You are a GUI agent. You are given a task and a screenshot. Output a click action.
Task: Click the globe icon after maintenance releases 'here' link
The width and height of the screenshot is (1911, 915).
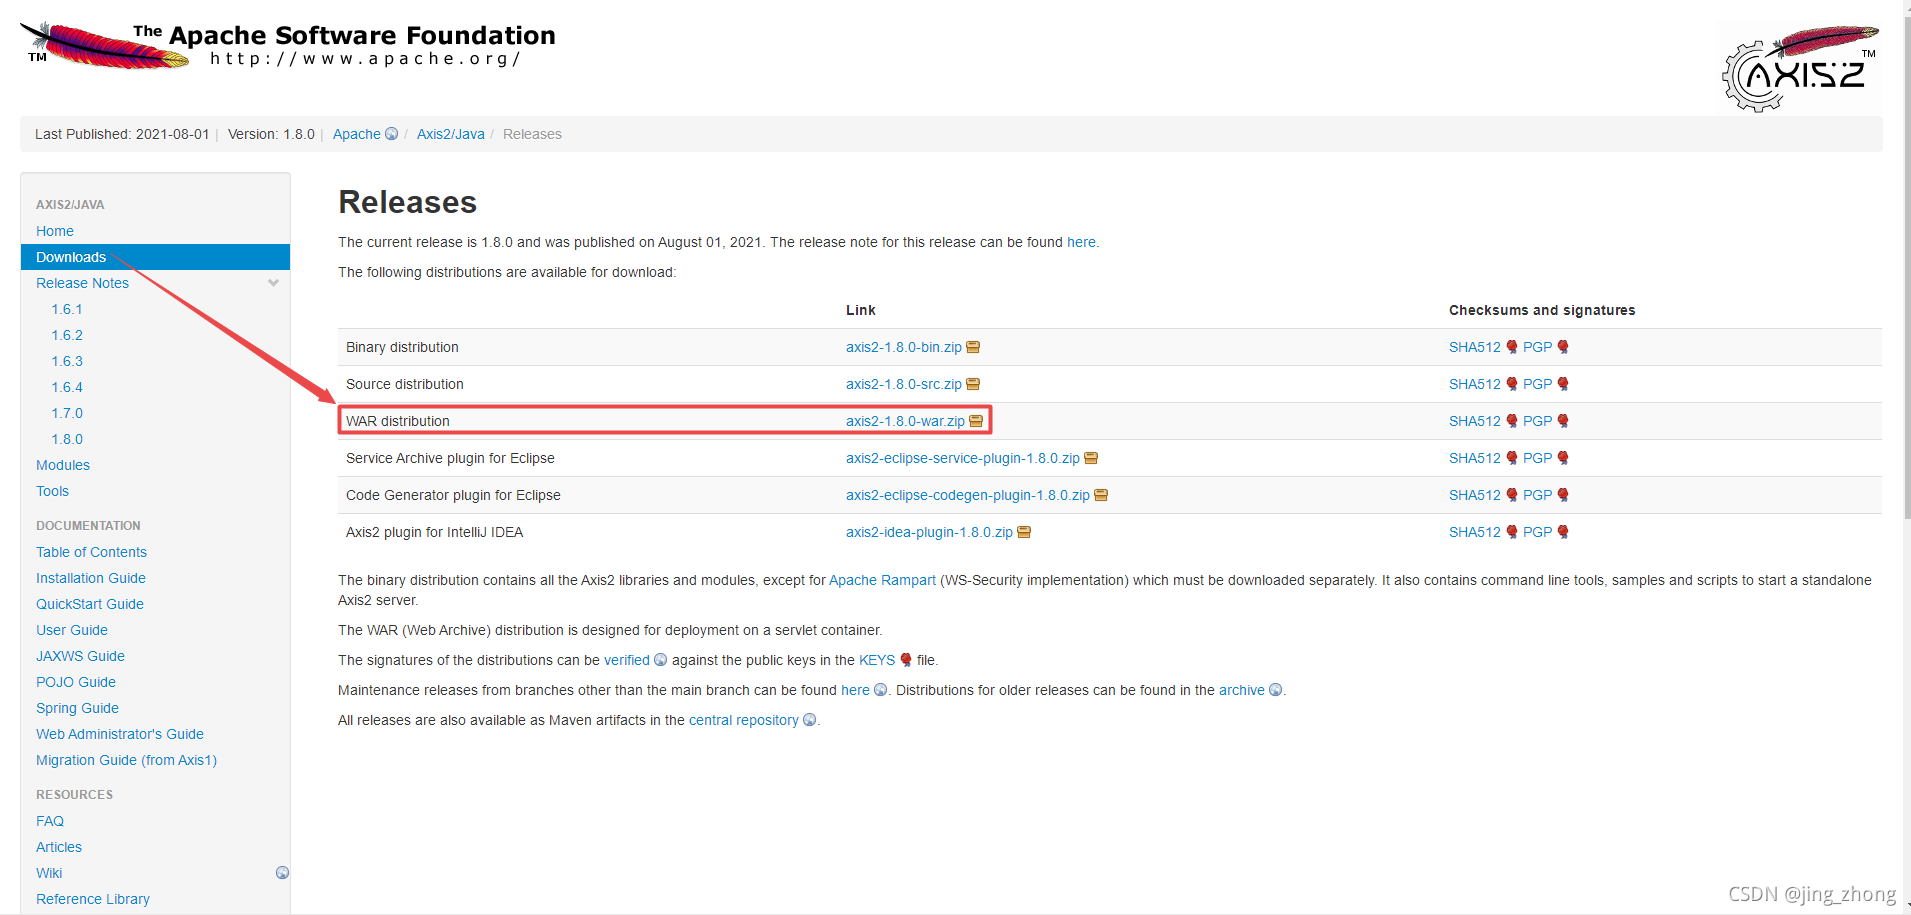[x=880, y=690]
